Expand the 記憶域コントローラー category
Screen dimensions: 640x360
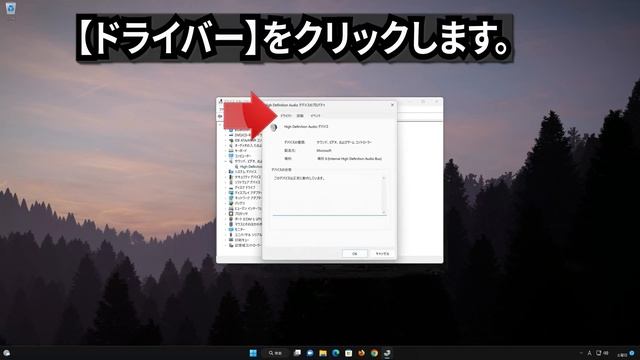pos(225,246)
